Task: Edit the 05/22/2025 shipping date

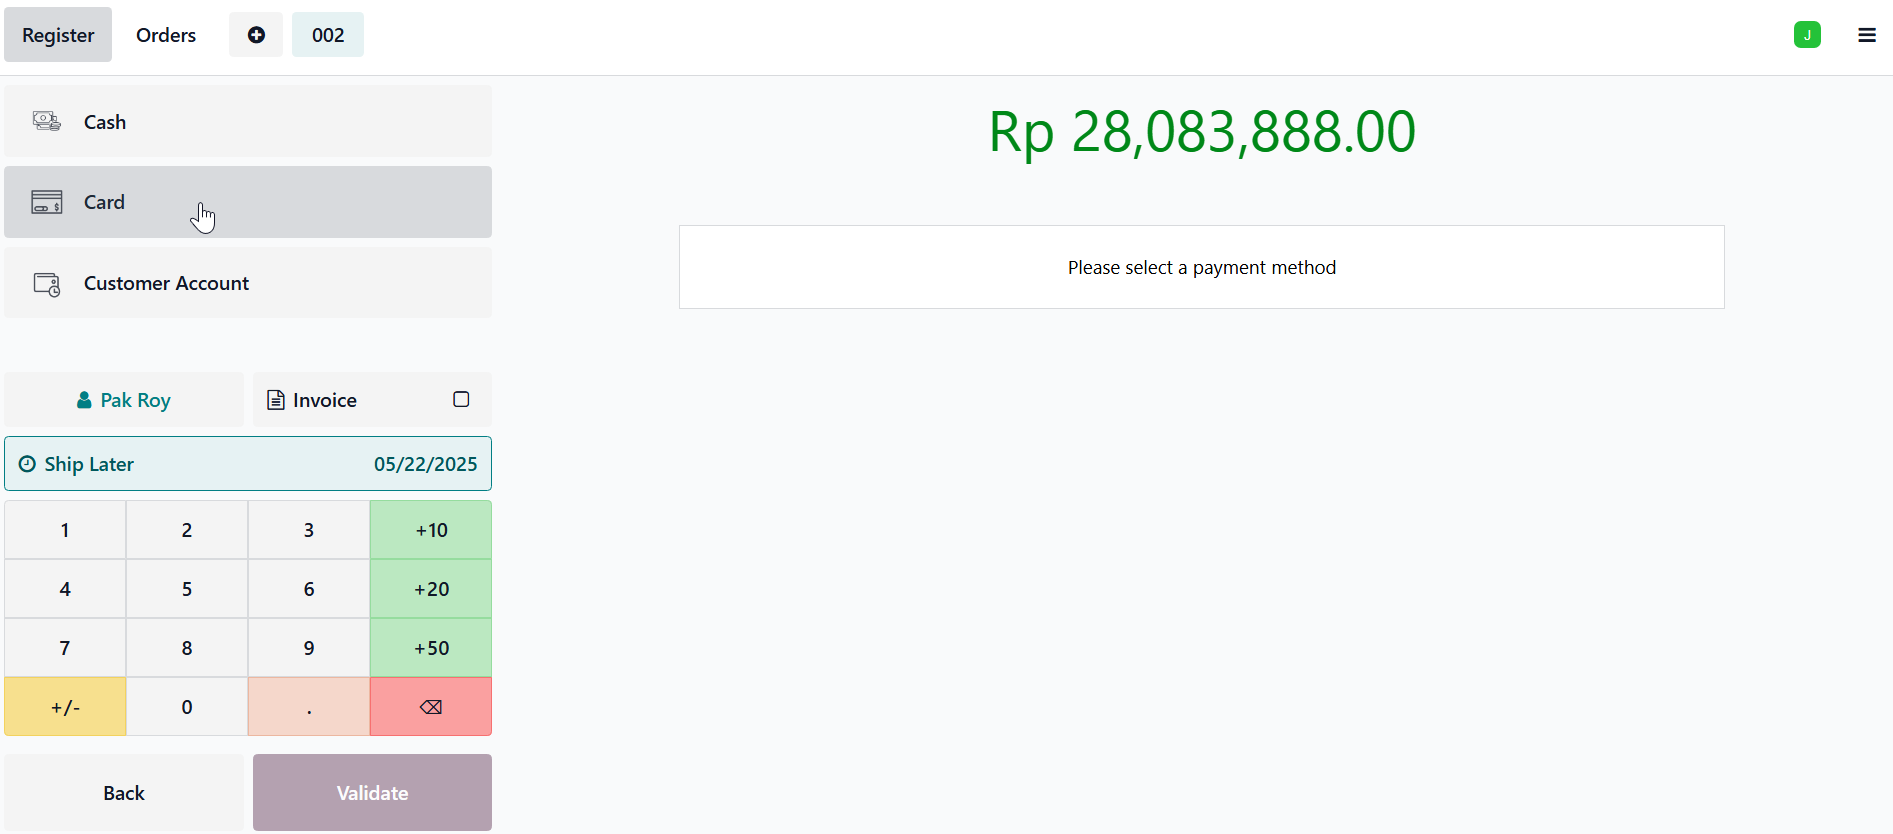Action: pos(425,464)
